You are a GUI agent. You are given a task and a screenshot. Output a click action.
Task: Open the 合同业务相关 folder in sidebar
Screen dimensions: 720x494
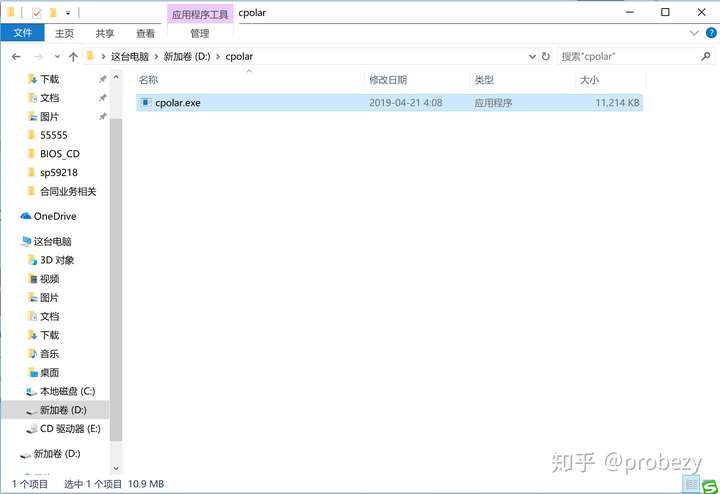click(68, 191)
